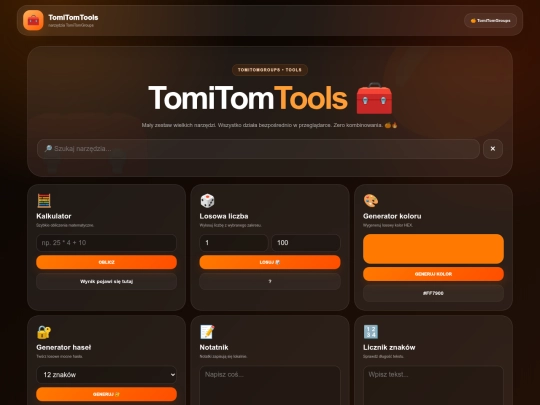540x405 pixels.
Task: Click the palette icon of Generator koloru
Action: 371,201
